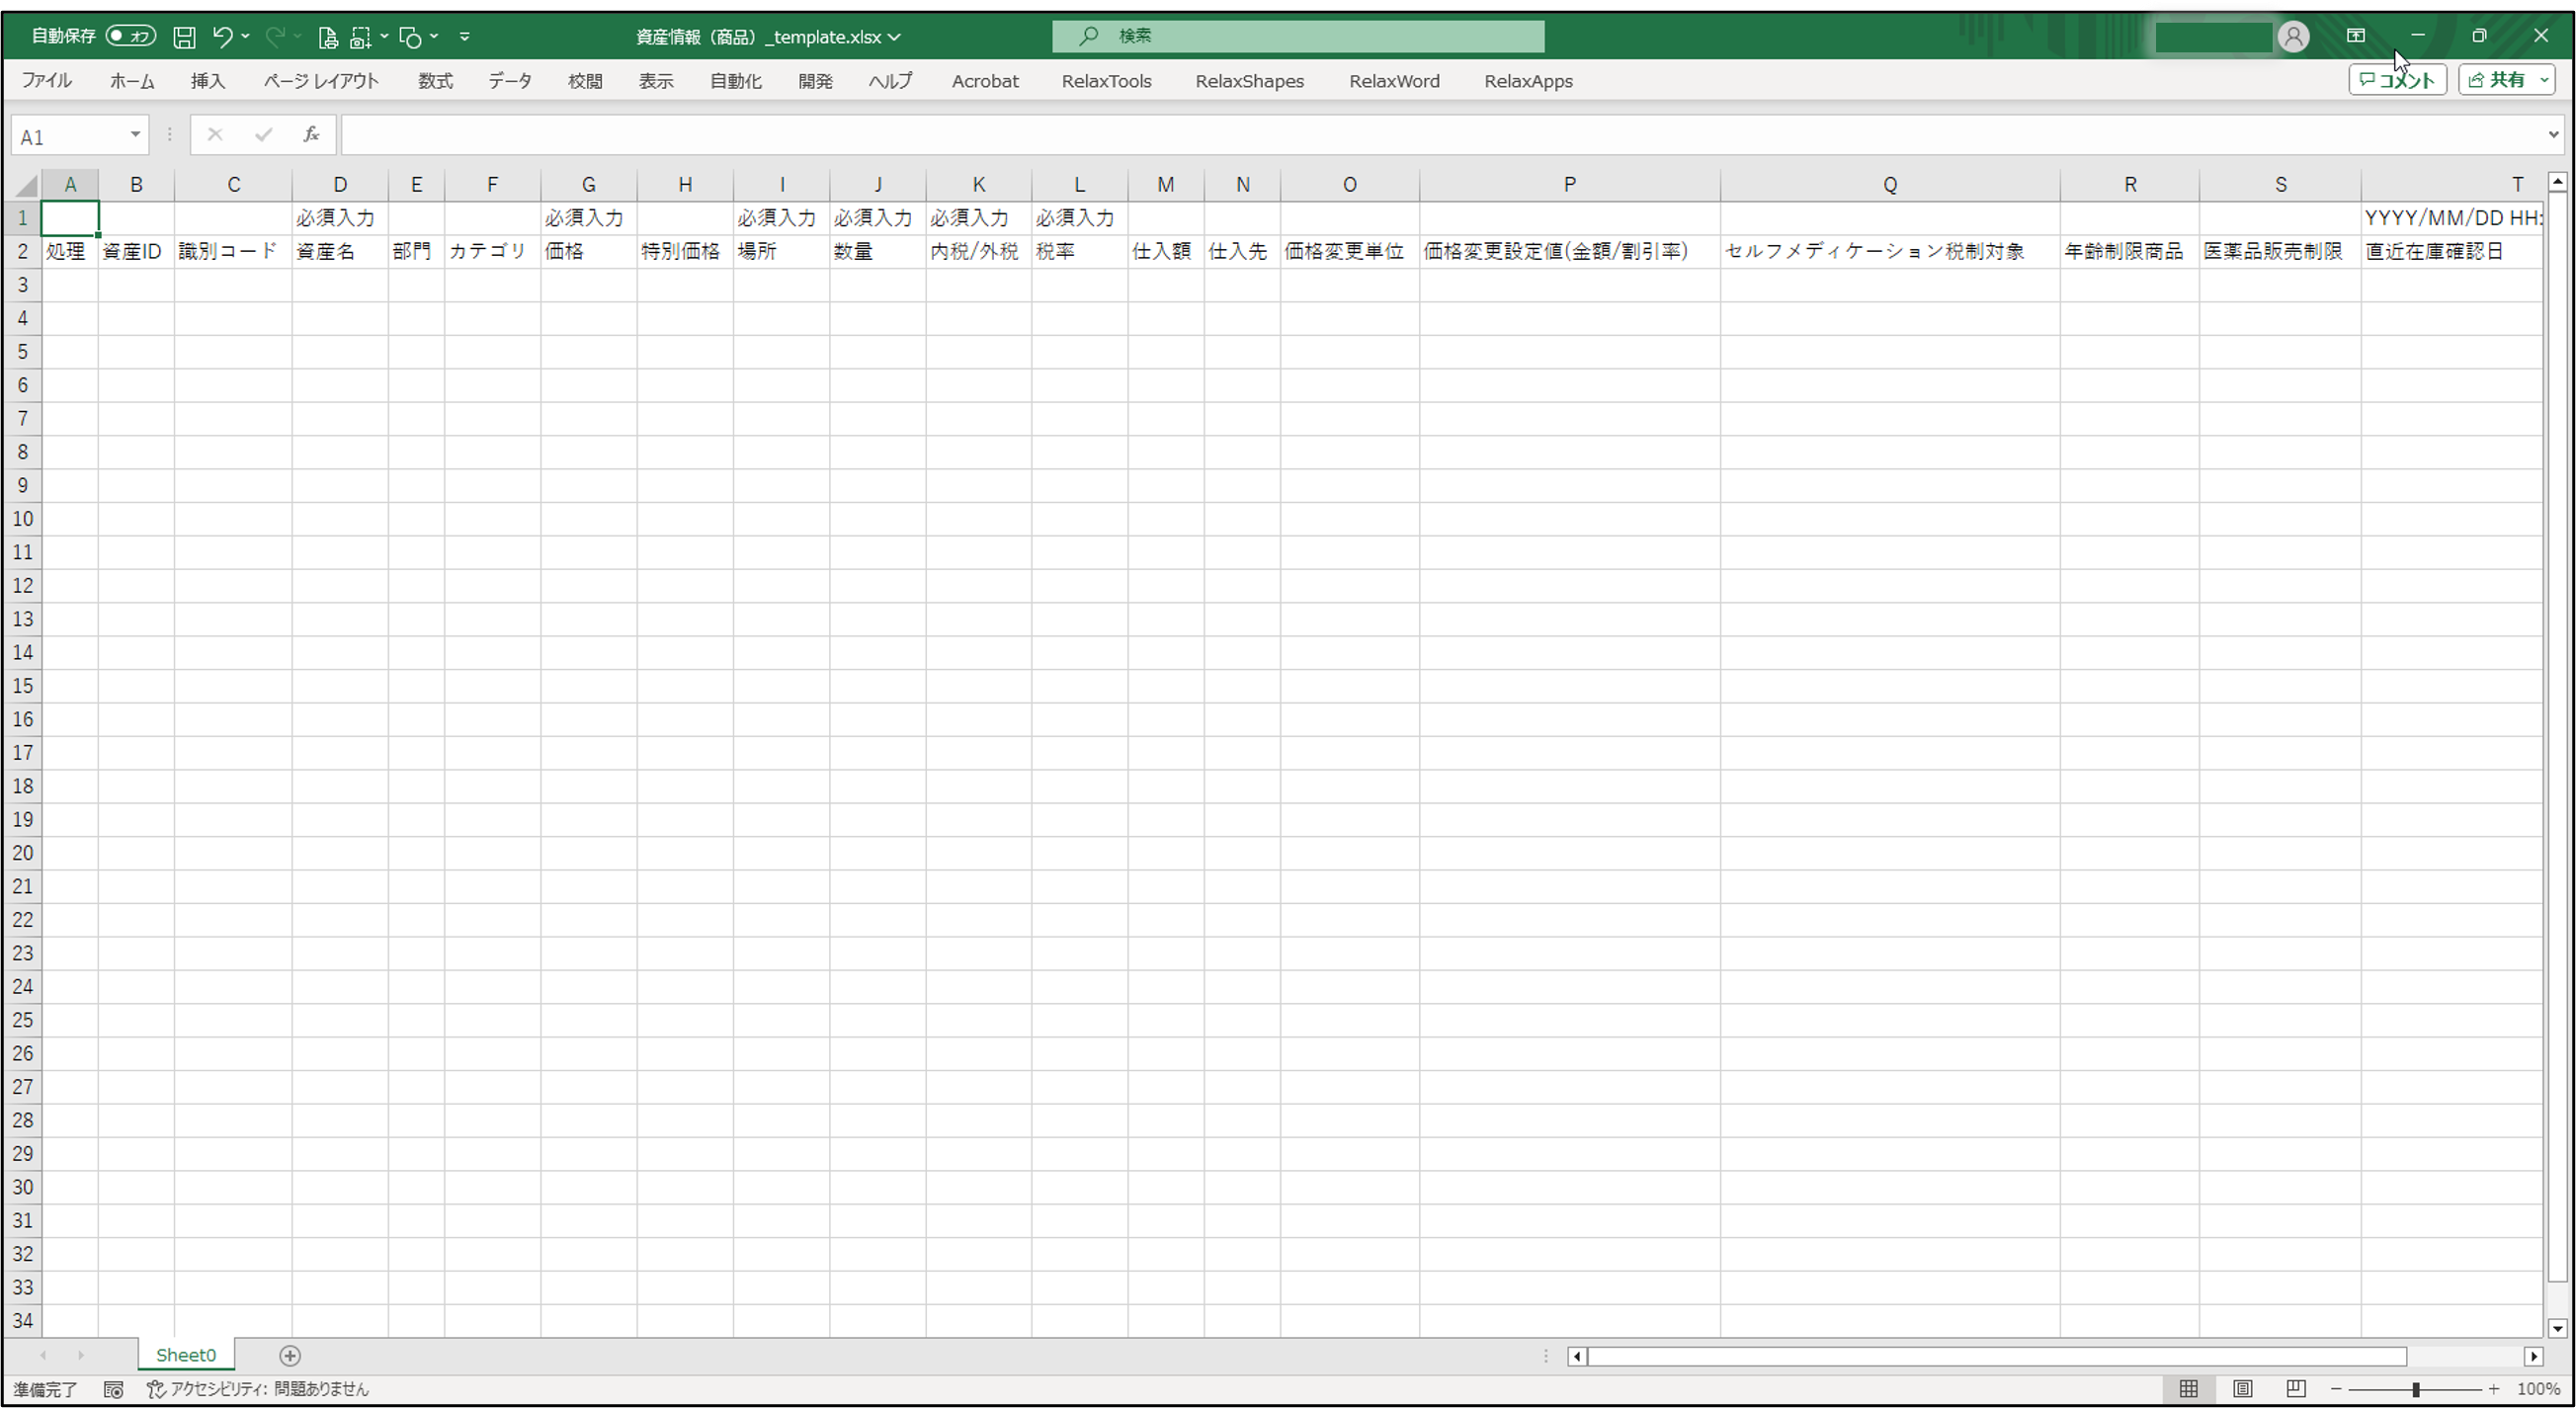The width and height of the screenshot is (2576, 1408).
Task: Open the 数式 ribbon tab
Action: click(435, 81)
